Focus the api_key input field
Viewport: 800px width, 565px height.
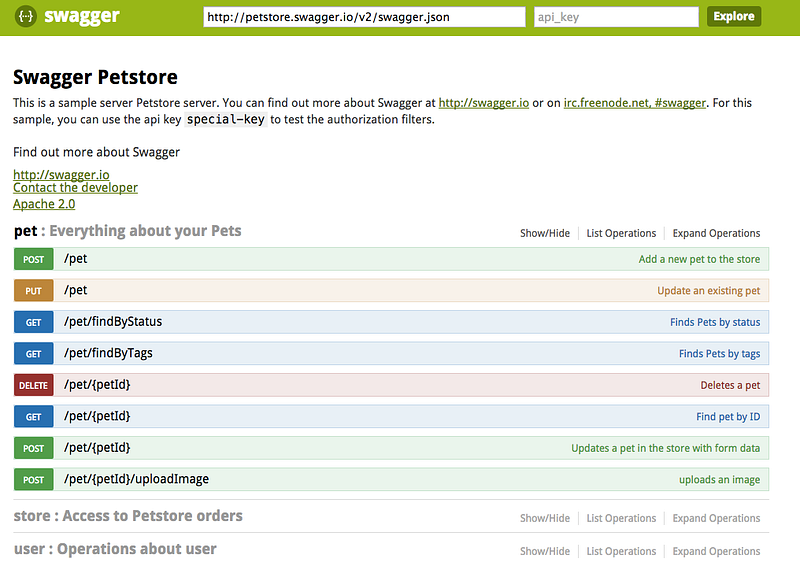click(x=616, y=17)
